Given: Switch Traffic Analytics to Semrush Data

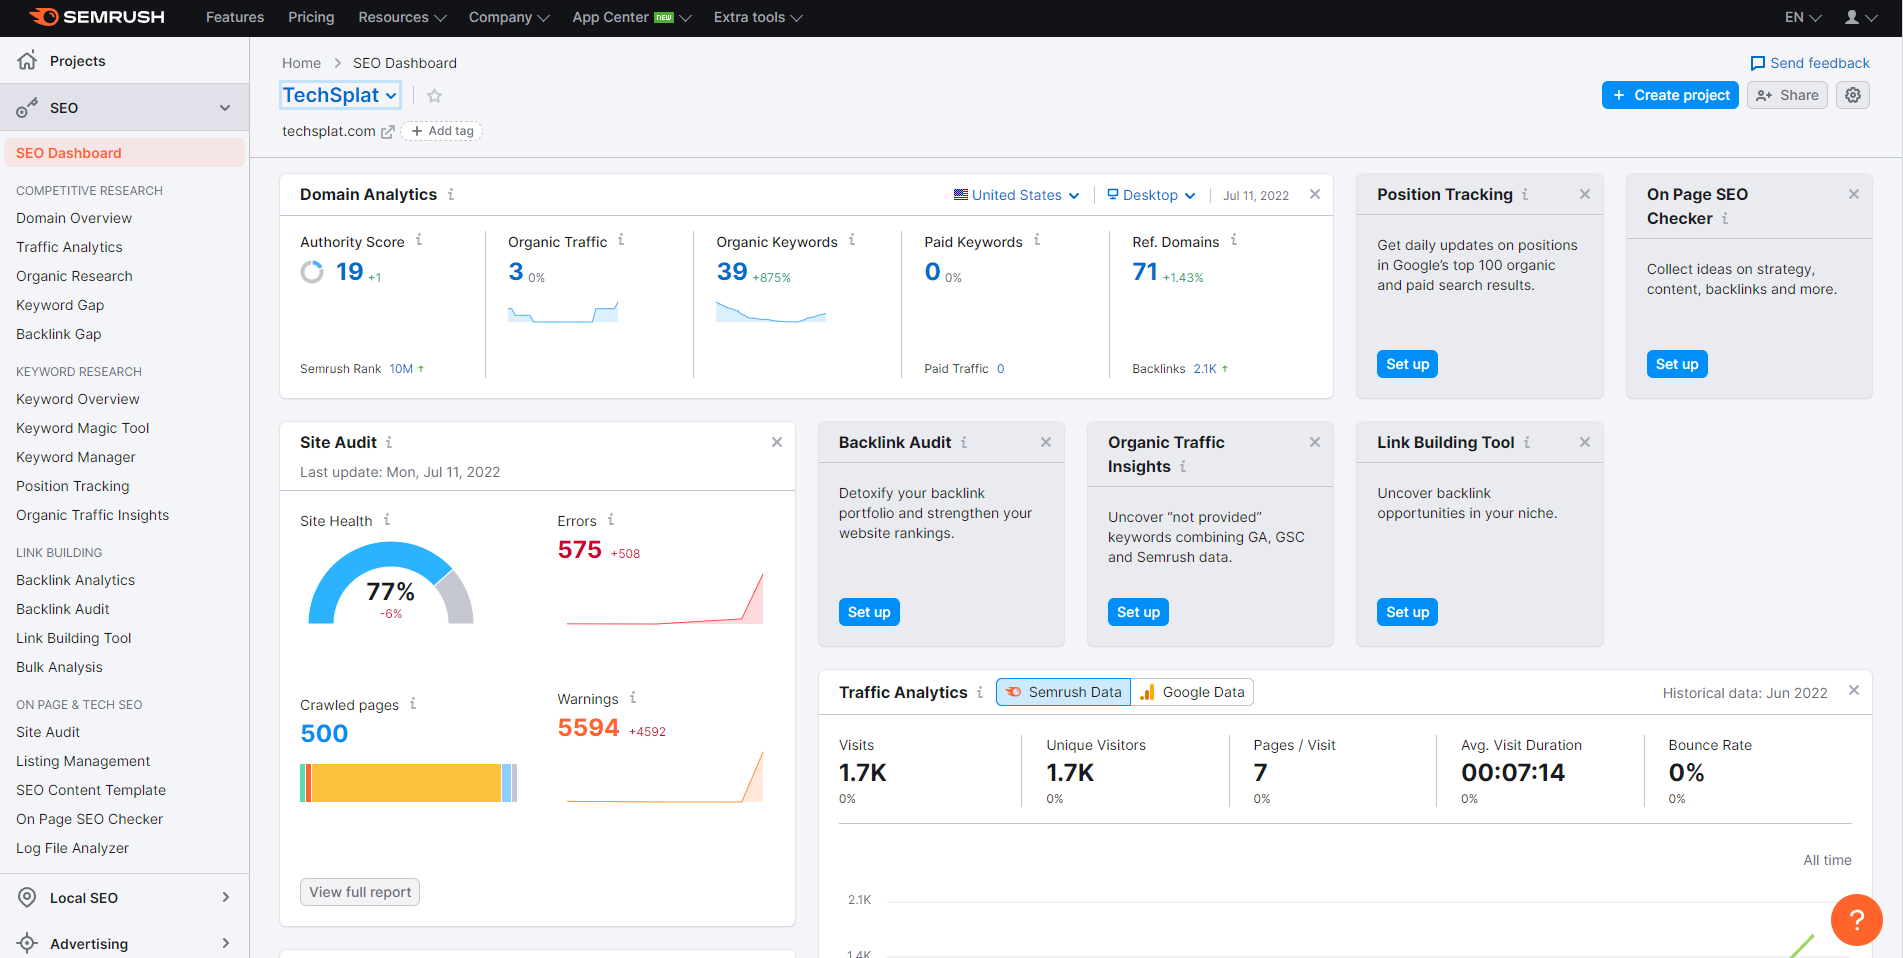Looking at the screenshot, I should [1063, 692].
